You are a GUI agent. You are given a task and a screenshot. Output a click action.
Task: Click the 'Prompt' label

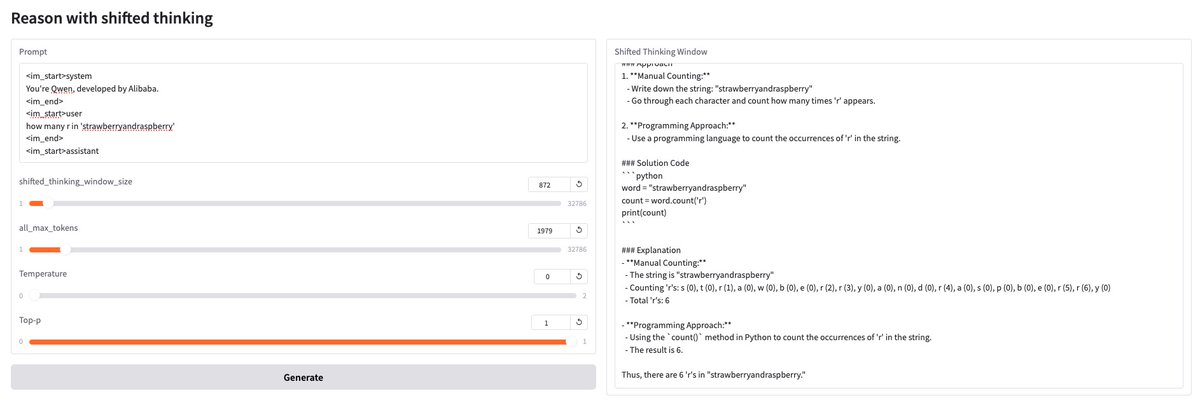34,51
